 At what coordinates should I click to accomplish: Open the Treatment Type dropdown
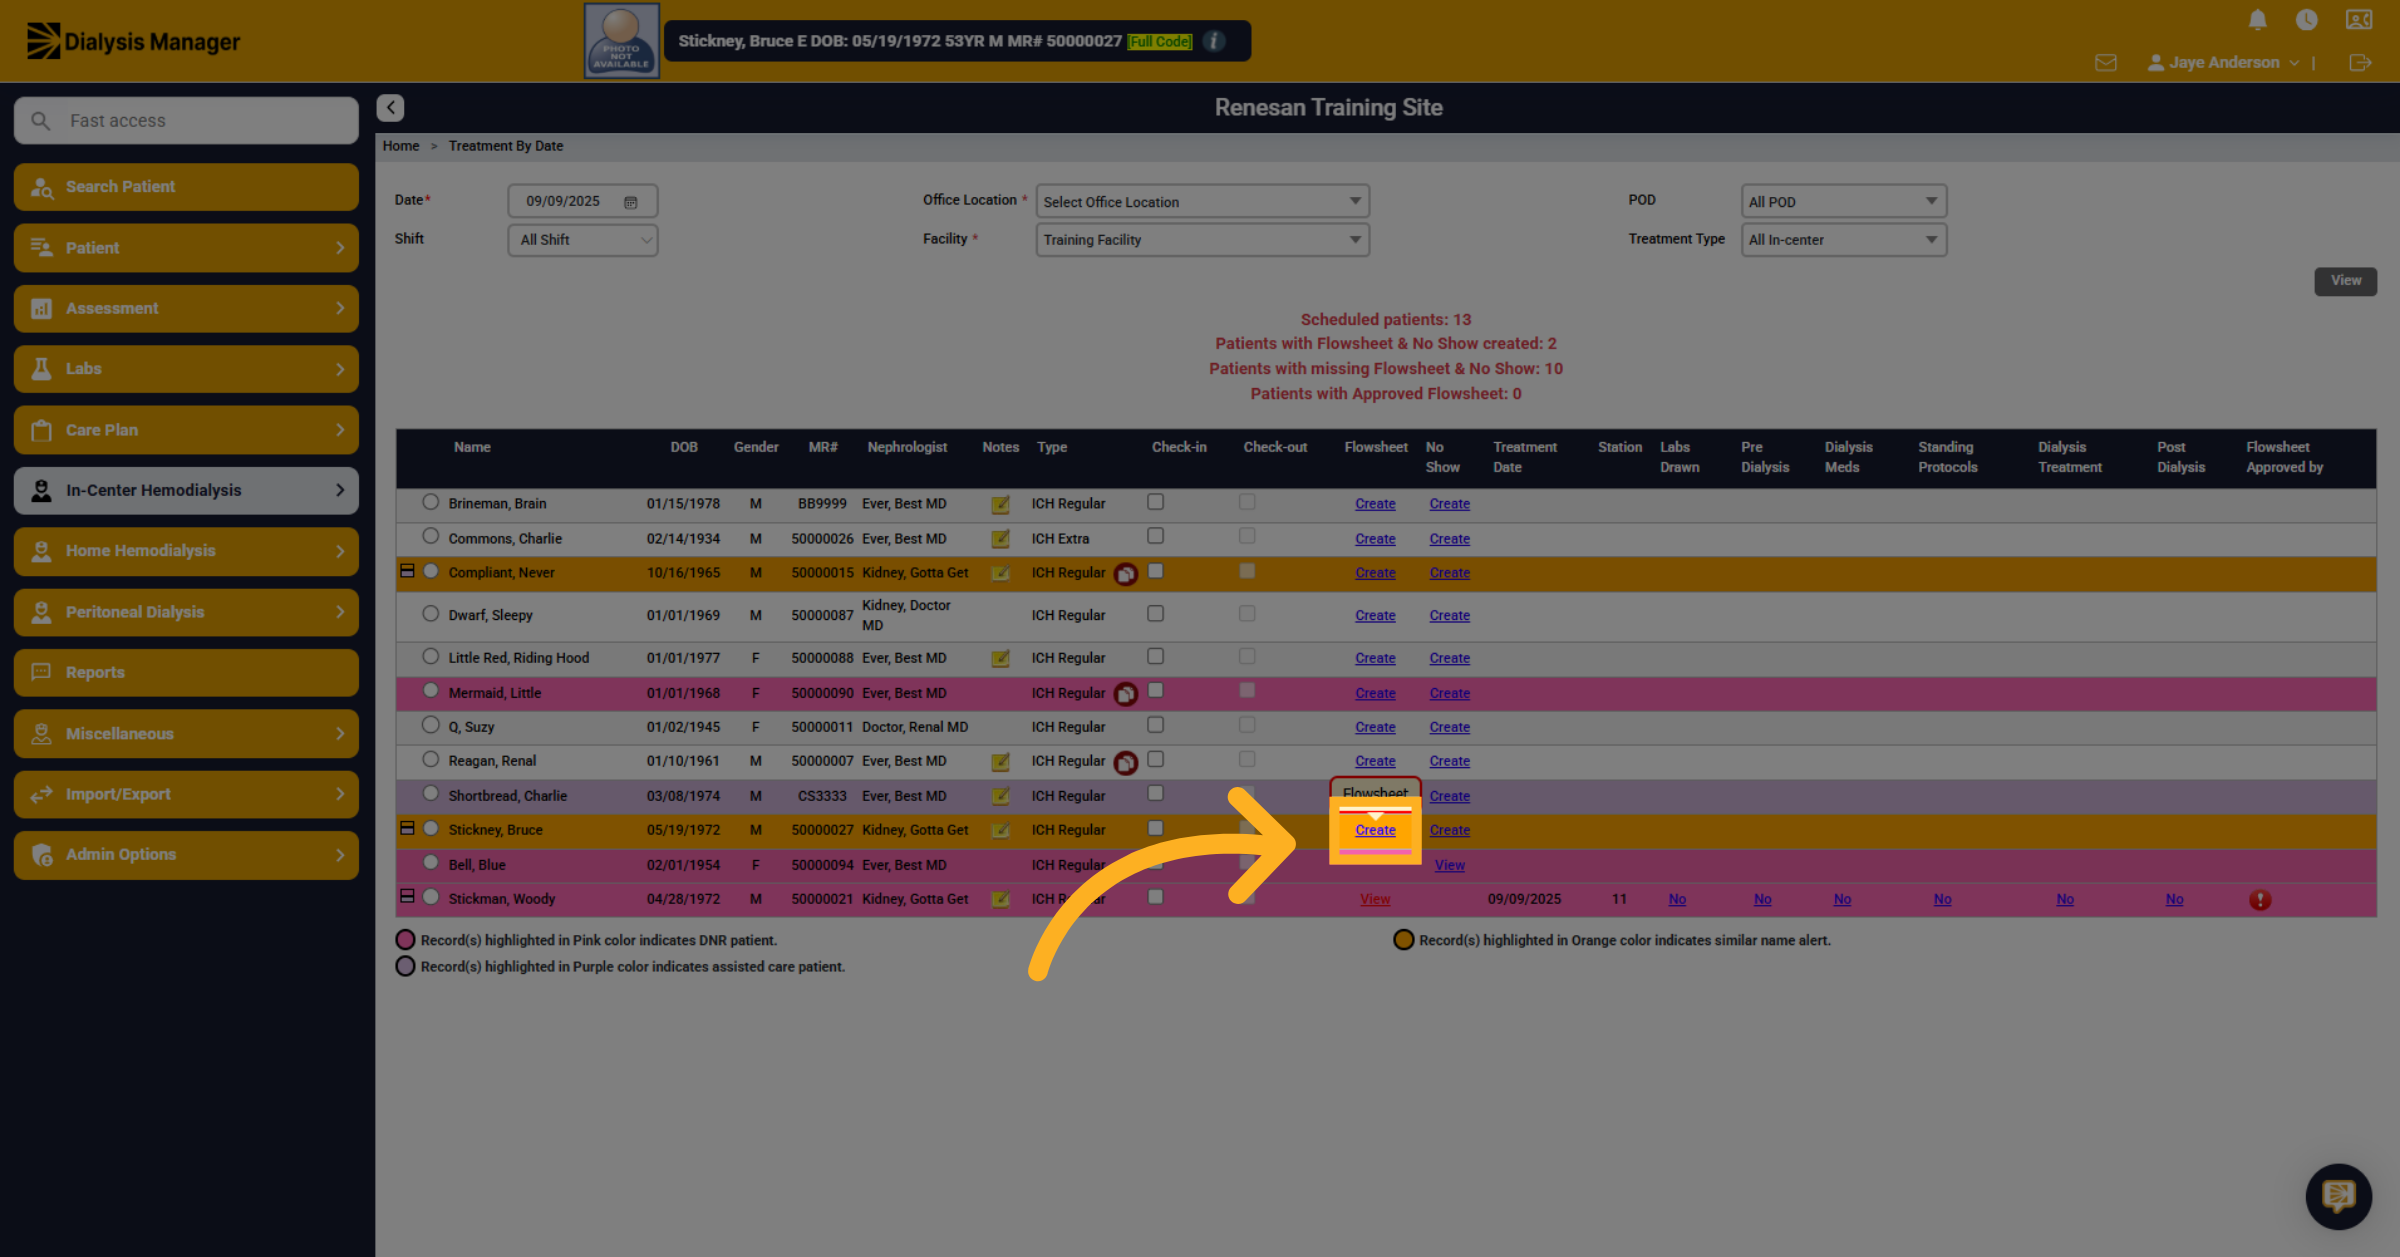1843,240
